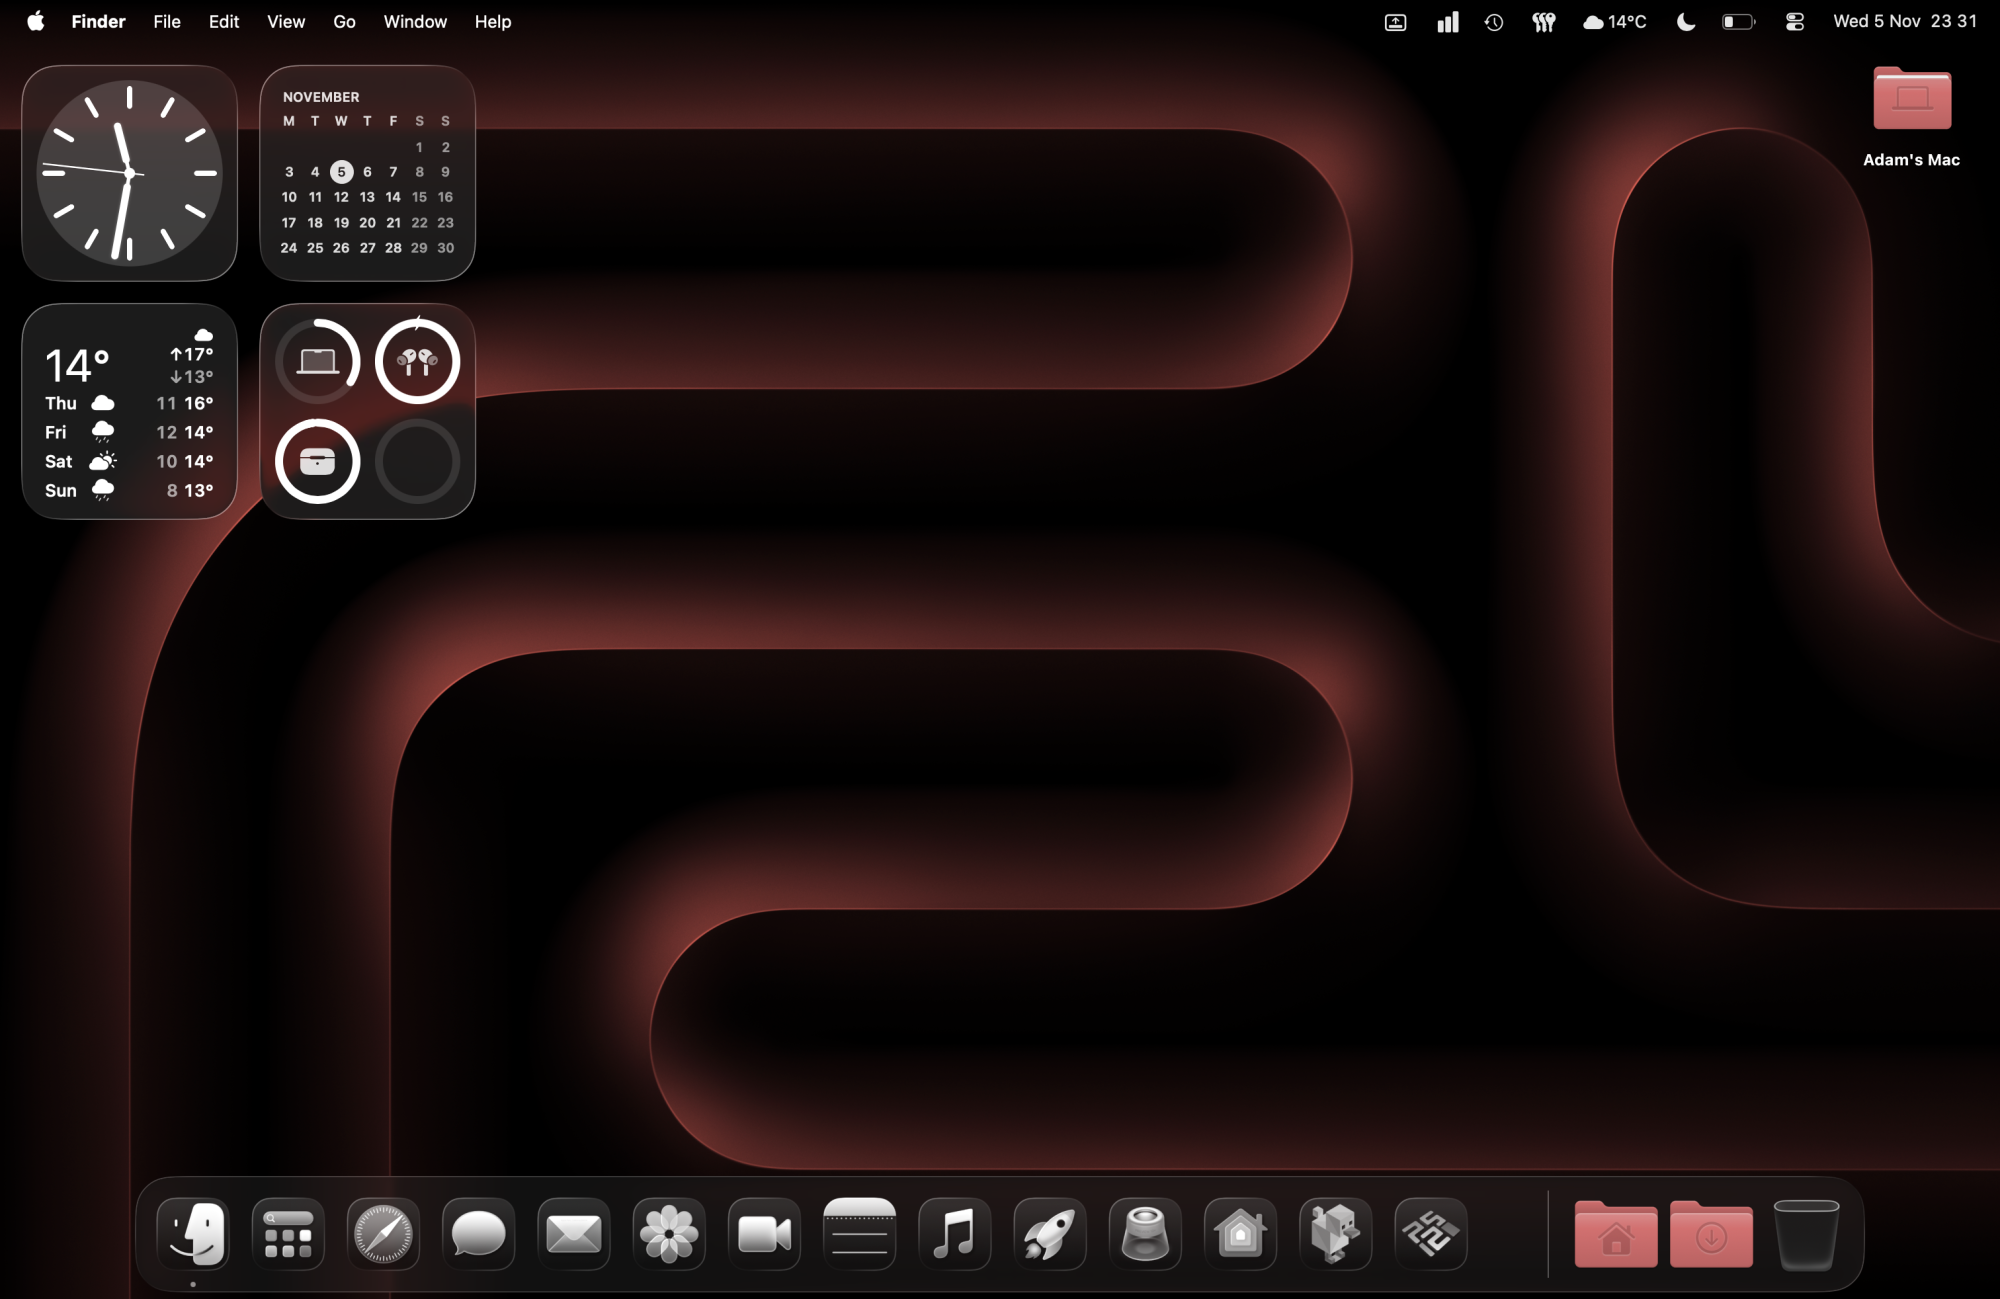Viewport: 2000px width, 1299px height.
Task: Open Photos from the Dock
Action: [669, 1234]
